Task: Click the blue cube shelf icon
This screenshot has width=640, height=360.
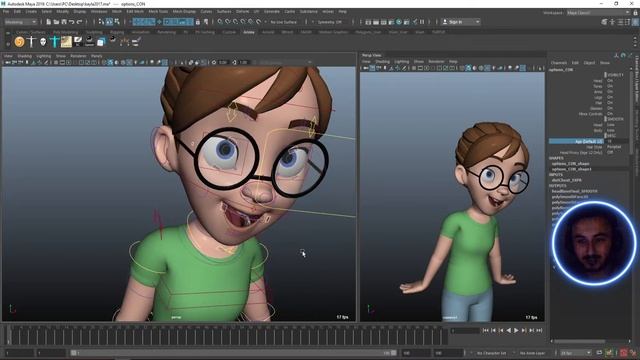Action: click(101, 41)
